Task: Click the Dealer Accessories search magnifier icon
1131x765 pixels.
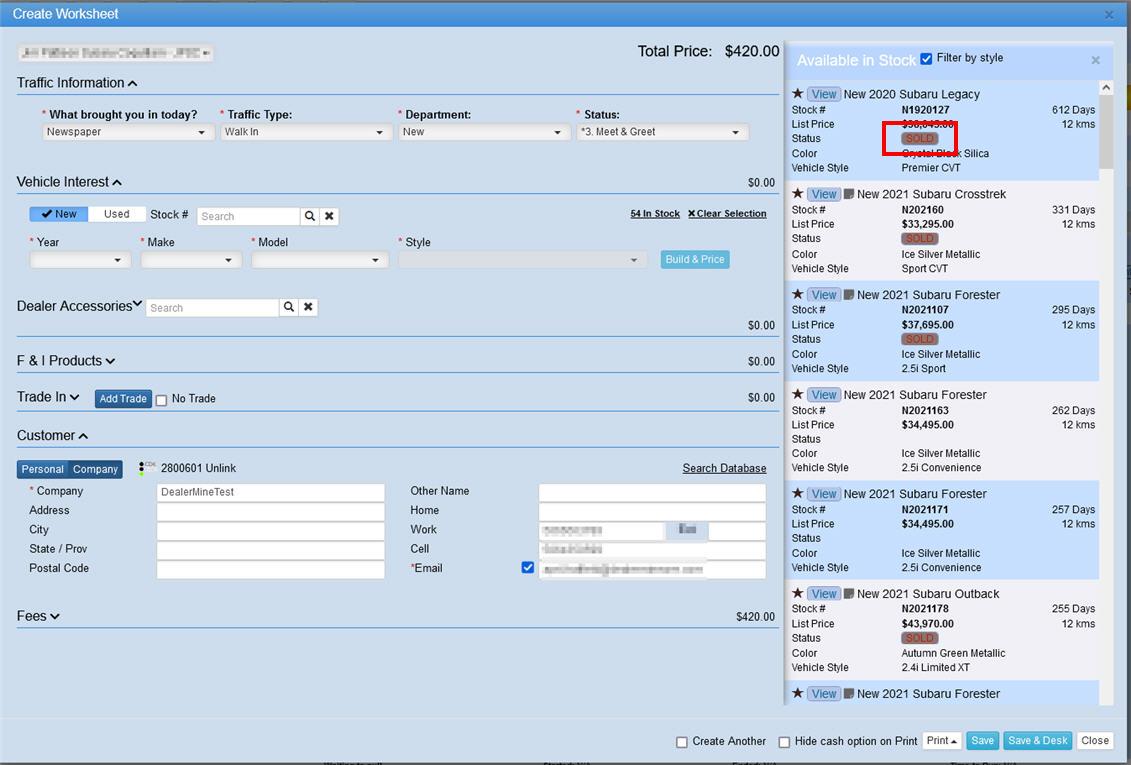Action: [289, 307]
